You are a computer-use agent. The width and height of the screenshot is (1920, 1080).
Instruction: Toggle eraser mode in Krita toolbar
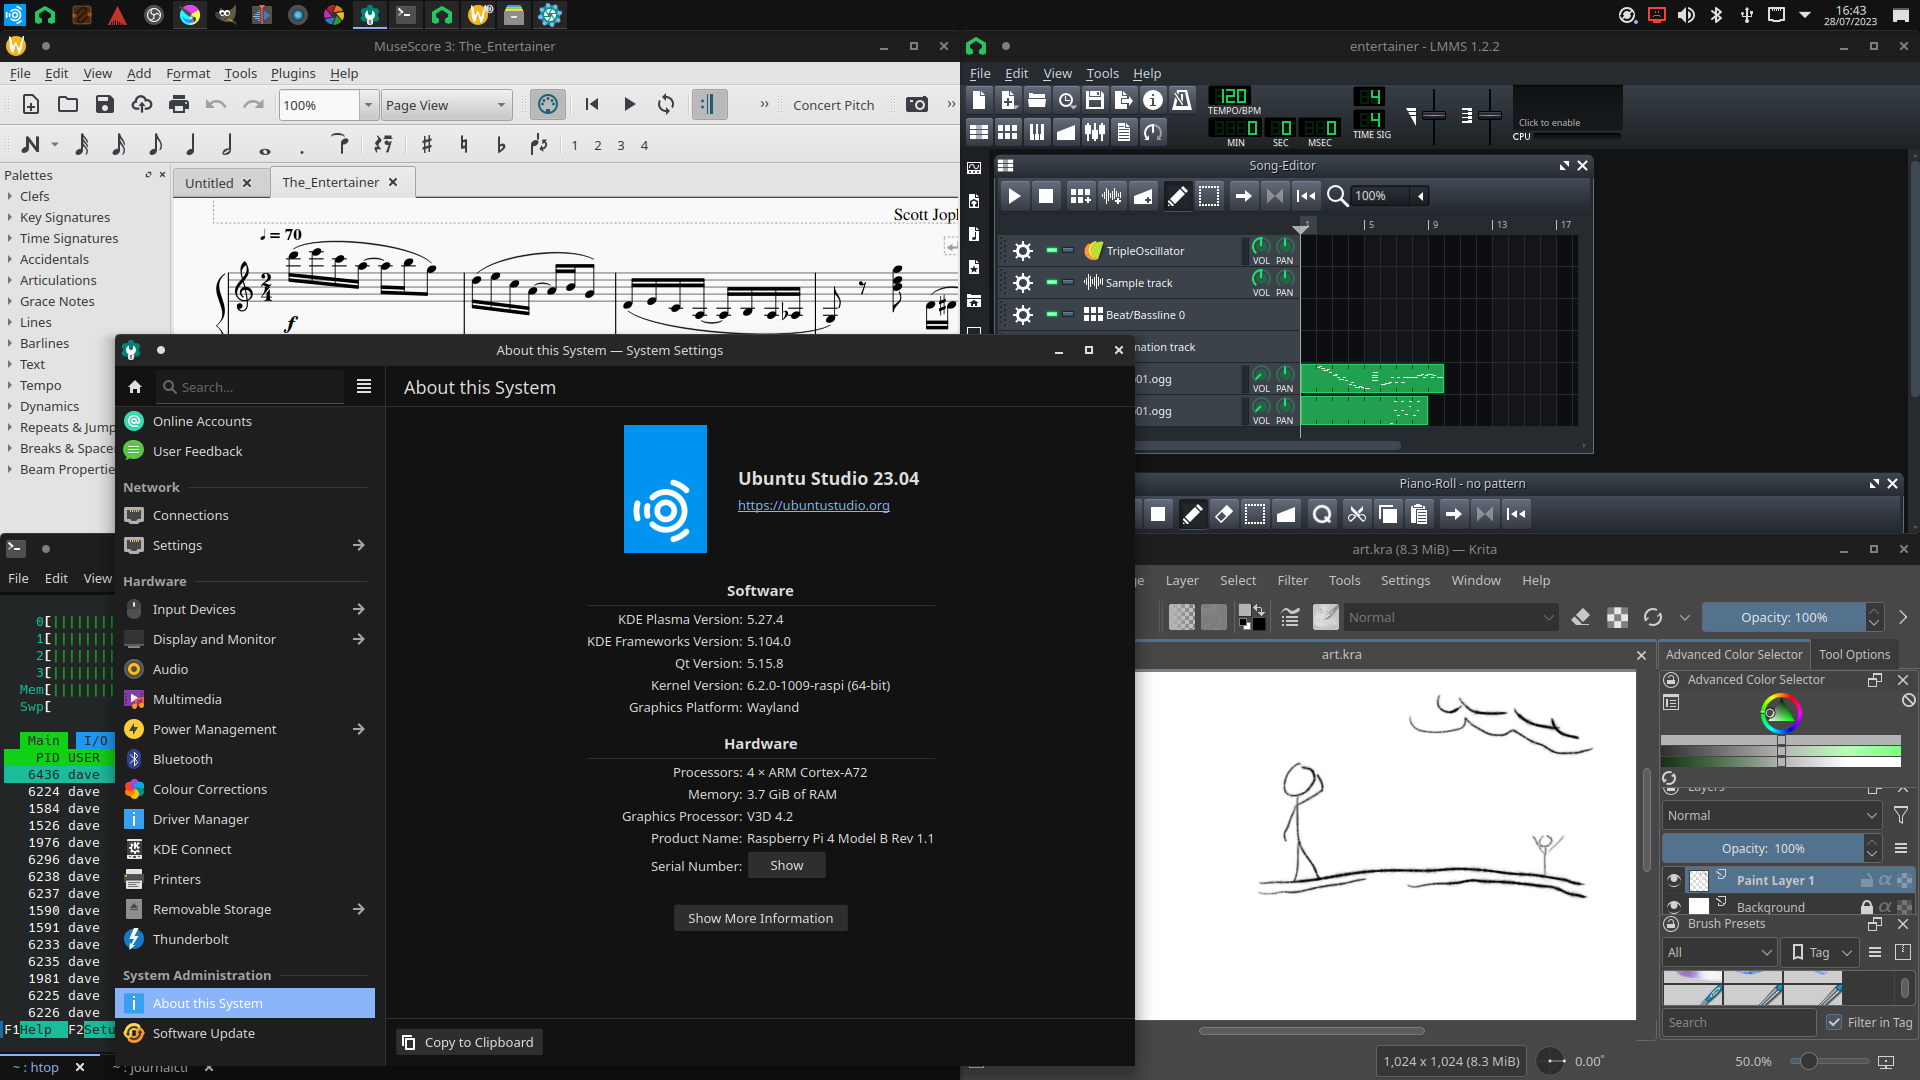pos(1581,617)
